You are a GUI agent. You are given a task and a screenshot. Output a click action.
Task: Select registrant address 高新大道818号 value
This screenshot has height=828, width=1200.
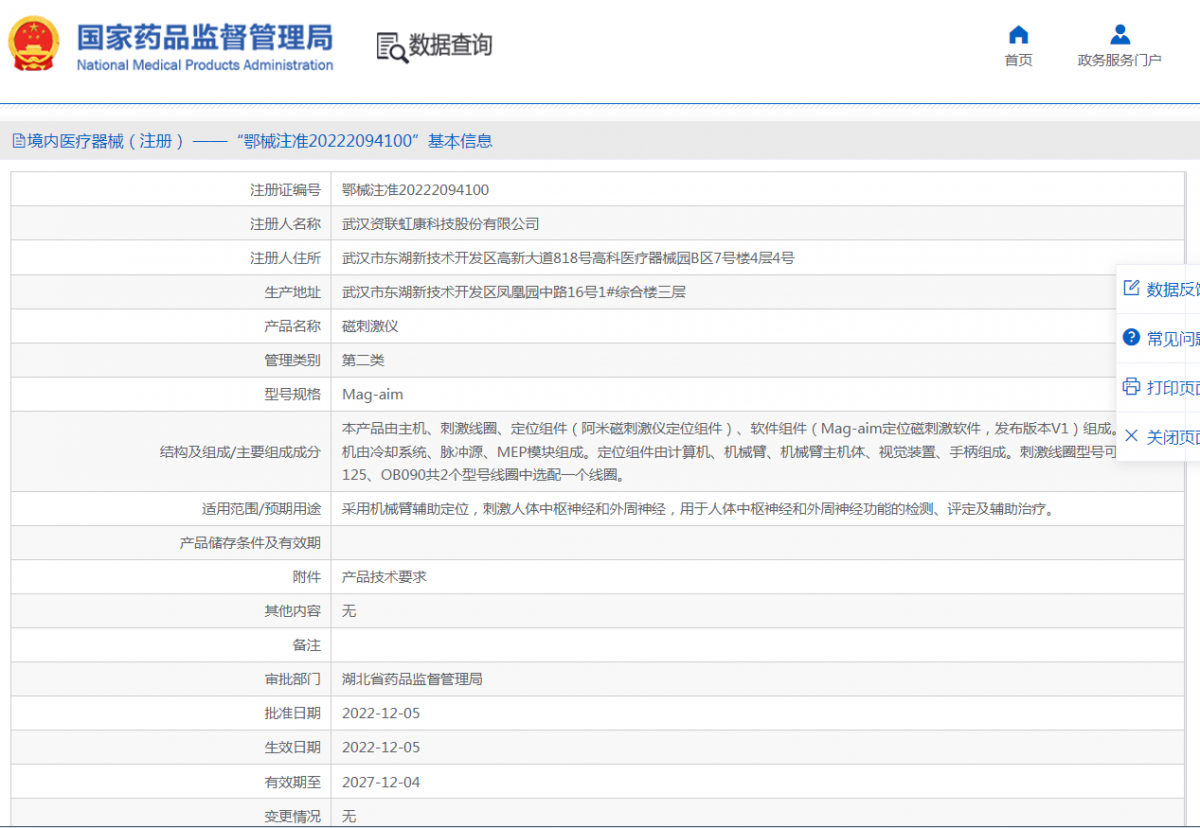[568, 258]
